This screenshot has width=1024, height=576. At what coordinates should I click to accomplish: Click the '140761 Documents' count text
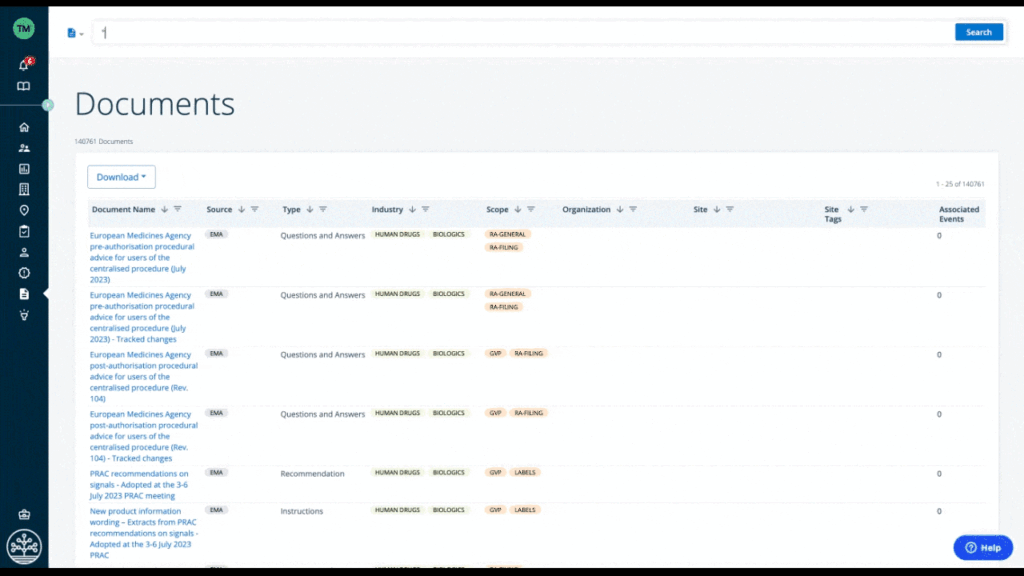tap(104, 141)
